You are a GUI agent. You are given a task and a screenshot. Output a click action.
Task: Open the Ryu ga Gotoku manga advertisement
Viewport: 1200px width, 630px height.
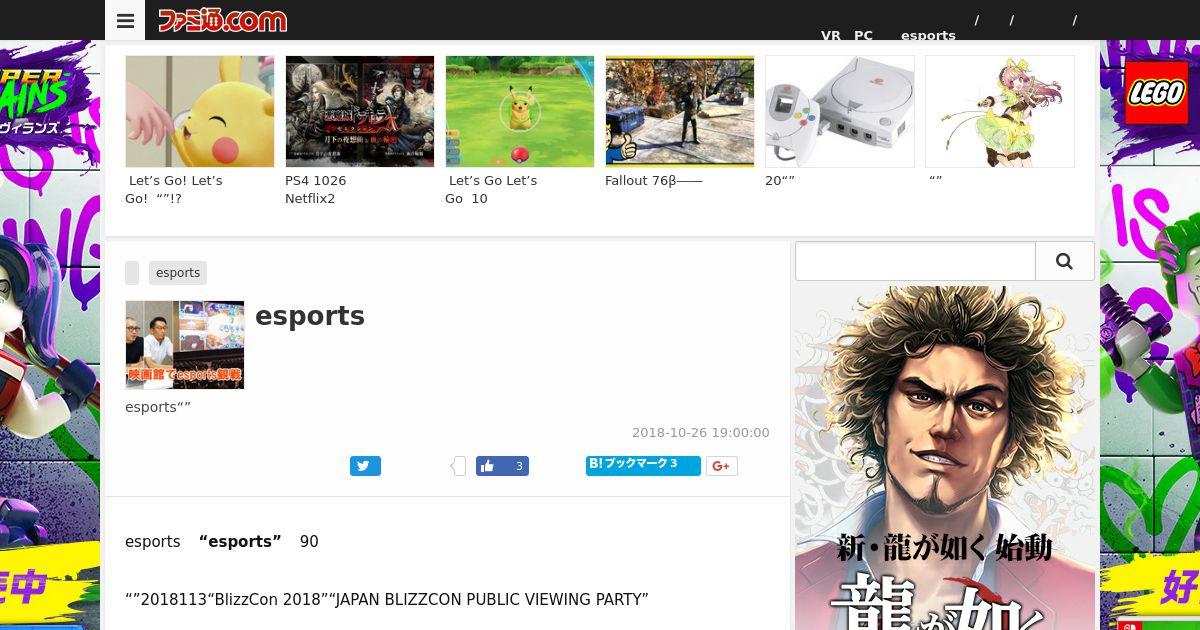[x=945, y=458]
